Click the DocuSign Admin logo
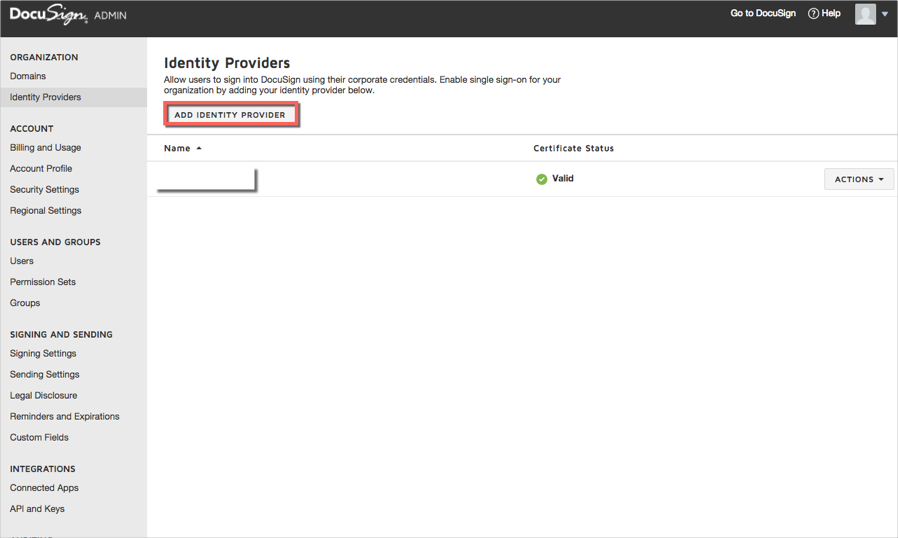The height and width of the screenshot is (538, 898). pos(67,15)
